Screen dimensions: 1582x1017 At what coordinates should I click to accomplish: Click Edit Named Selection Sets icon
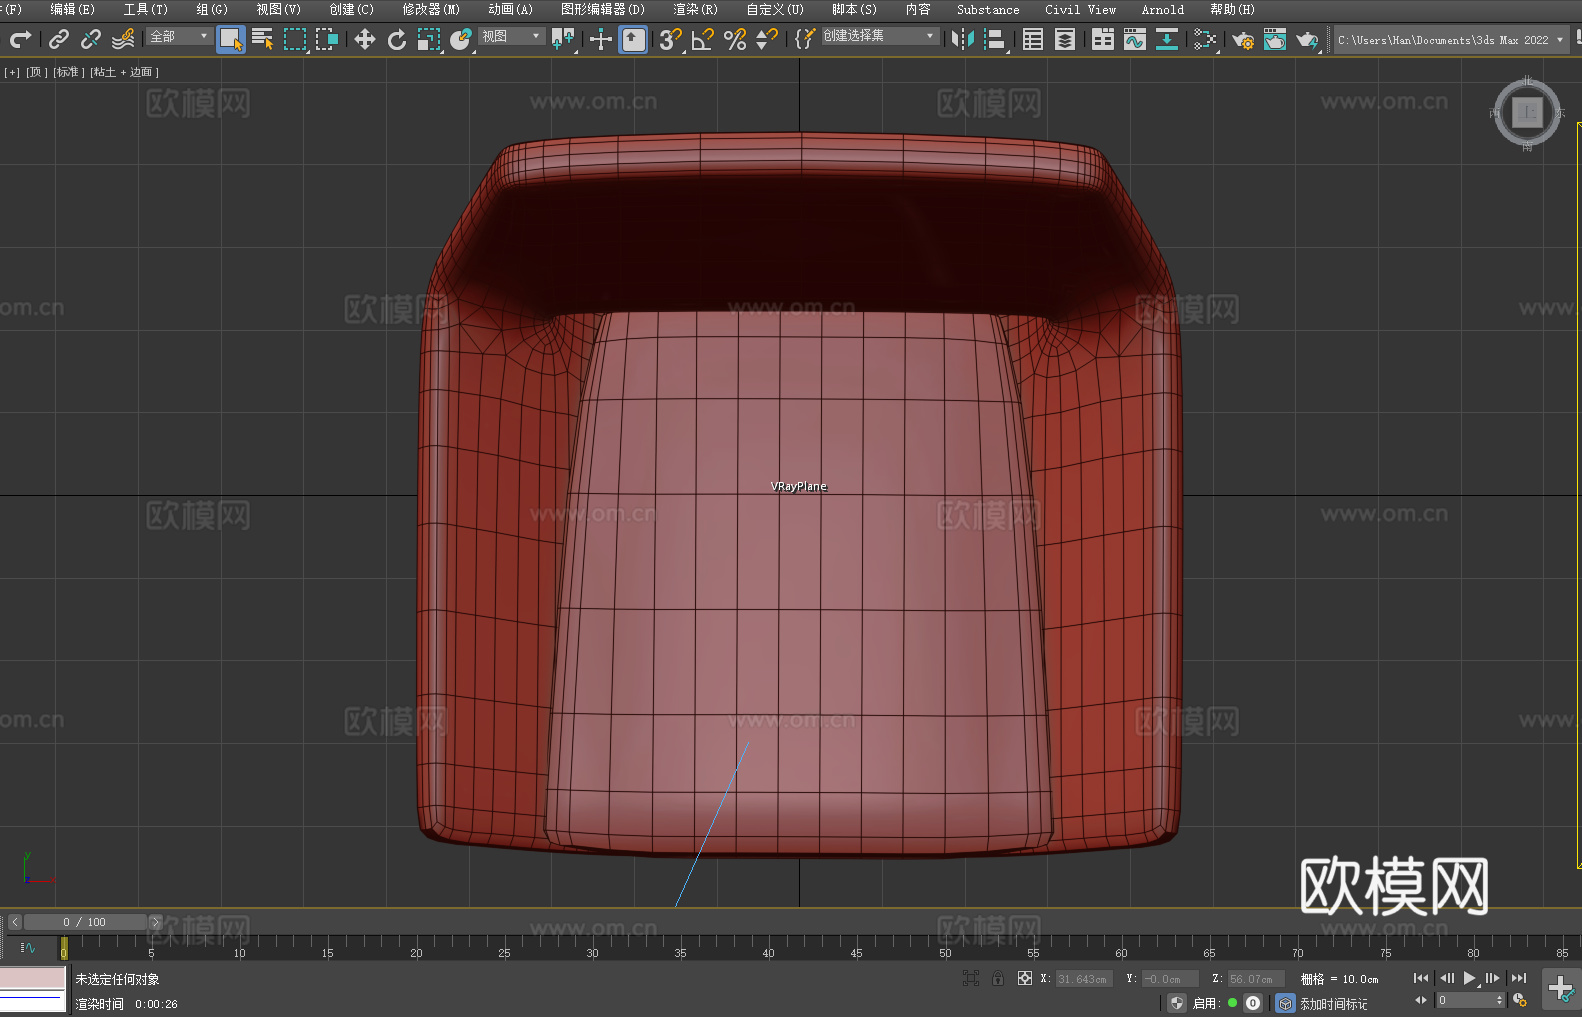pyautogui.click(x=805, y=39)
